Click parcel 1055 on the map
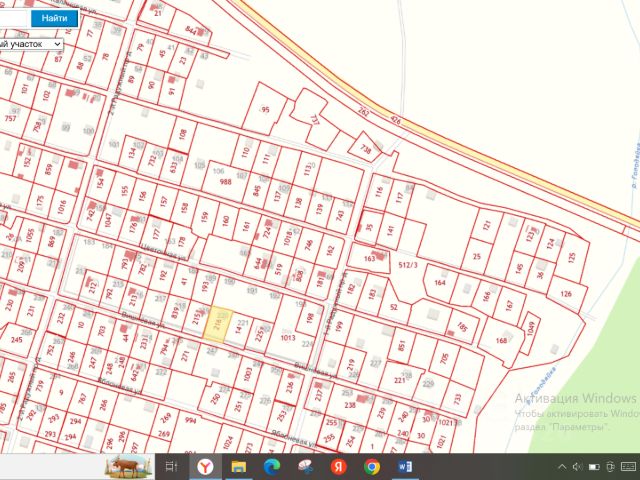 [x=29, y=235]
